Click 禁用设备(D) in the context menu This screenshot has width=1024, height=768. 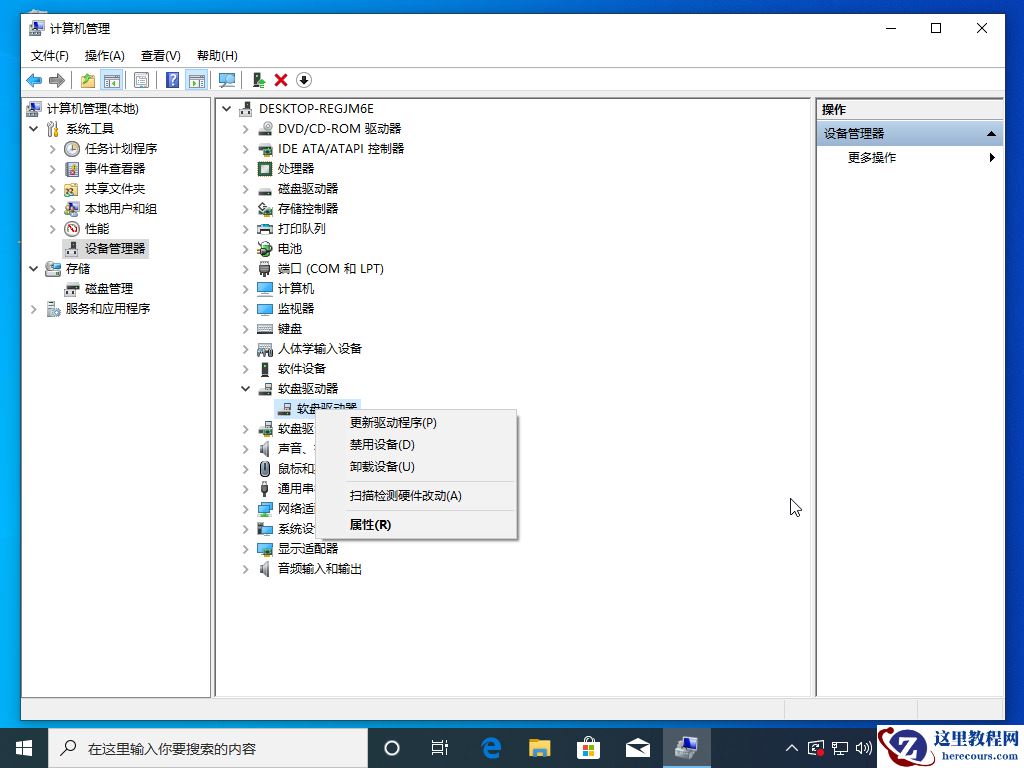[382, 444]
